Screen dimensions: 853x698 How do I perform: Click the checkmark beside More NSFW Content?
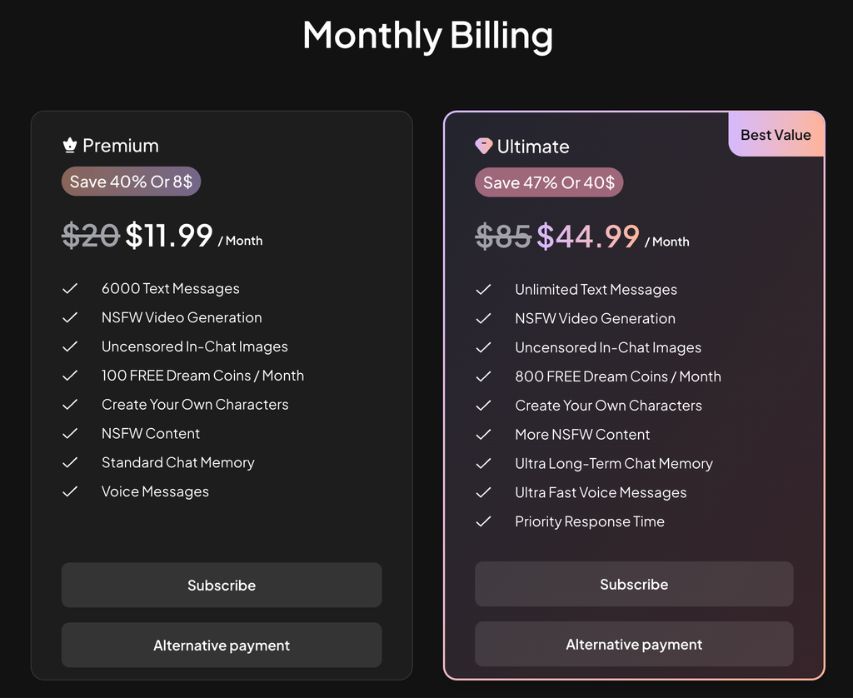click(x=483, y=434)
